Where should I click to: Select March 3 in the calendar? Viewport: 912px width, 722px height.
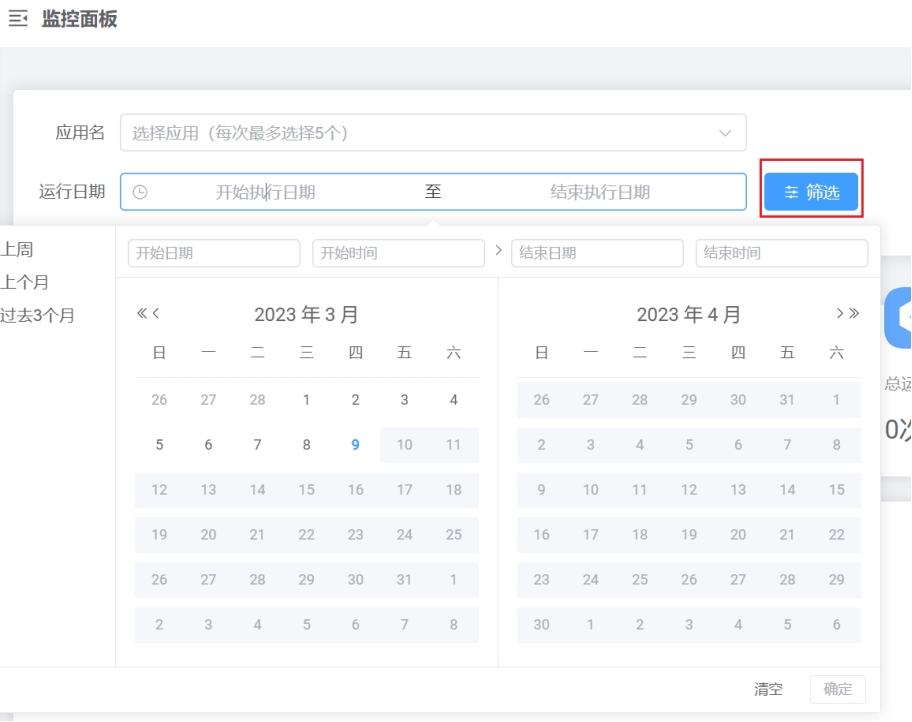tap(404, 400)
